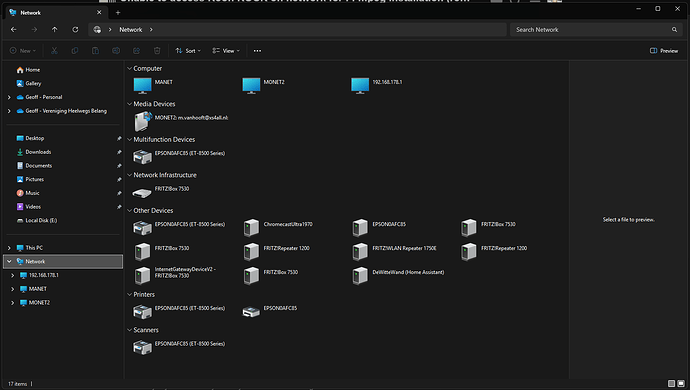Switch to large thumbnails view in the status bar
The width and height of the screenshot is (690, 390).
[x=681, y=383]
